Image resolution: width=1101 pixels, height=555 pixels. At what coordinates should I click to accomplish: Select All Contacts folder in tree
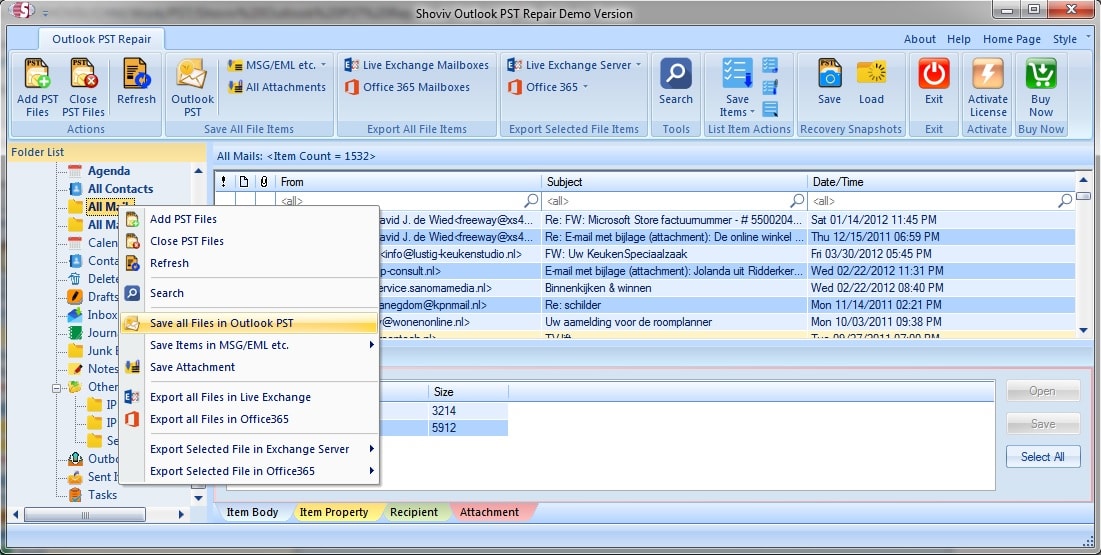[120, 188]
